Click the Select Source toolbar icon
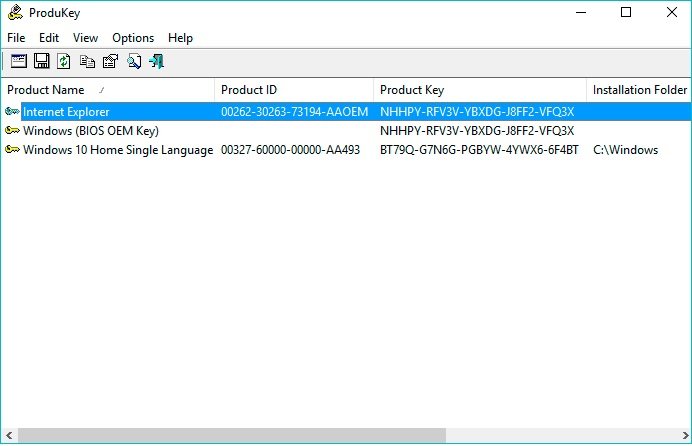This screenshot has height=446, width=692. [18, 62]
